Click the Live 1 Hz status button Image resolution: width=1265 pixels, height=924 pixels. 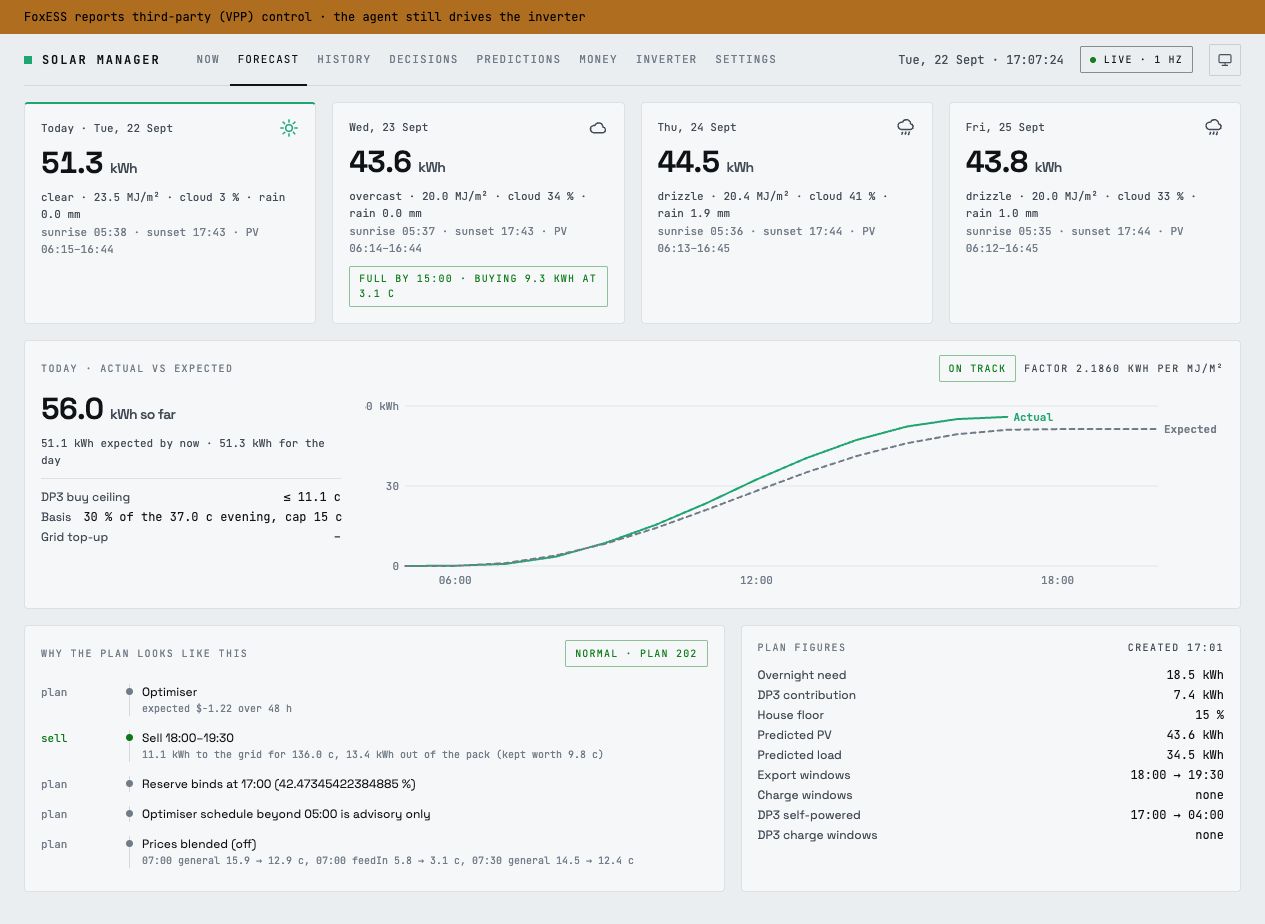tap(1136, 60)
